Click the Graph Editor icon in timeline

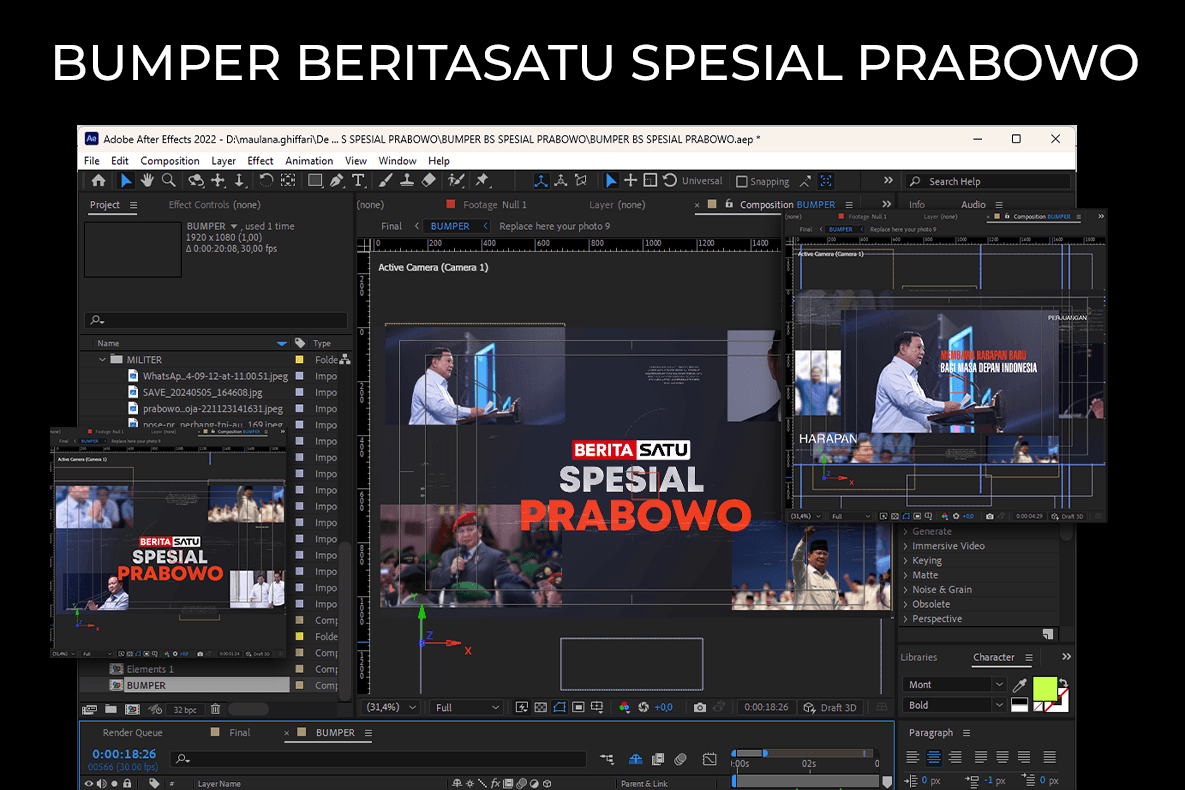click(709, 759)
